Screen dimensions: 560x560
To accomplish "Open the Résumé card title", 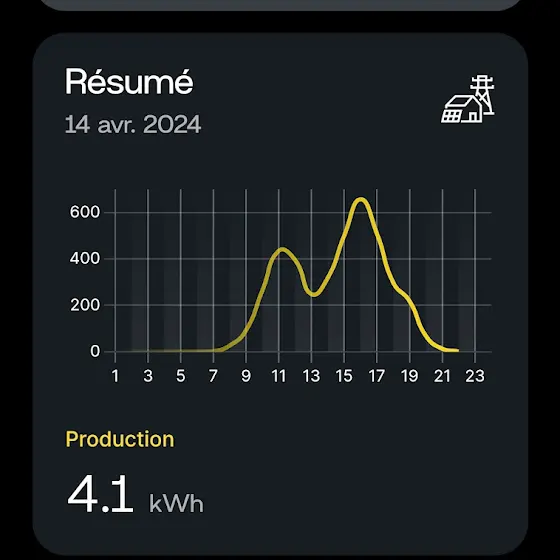I will coord(129,82).
